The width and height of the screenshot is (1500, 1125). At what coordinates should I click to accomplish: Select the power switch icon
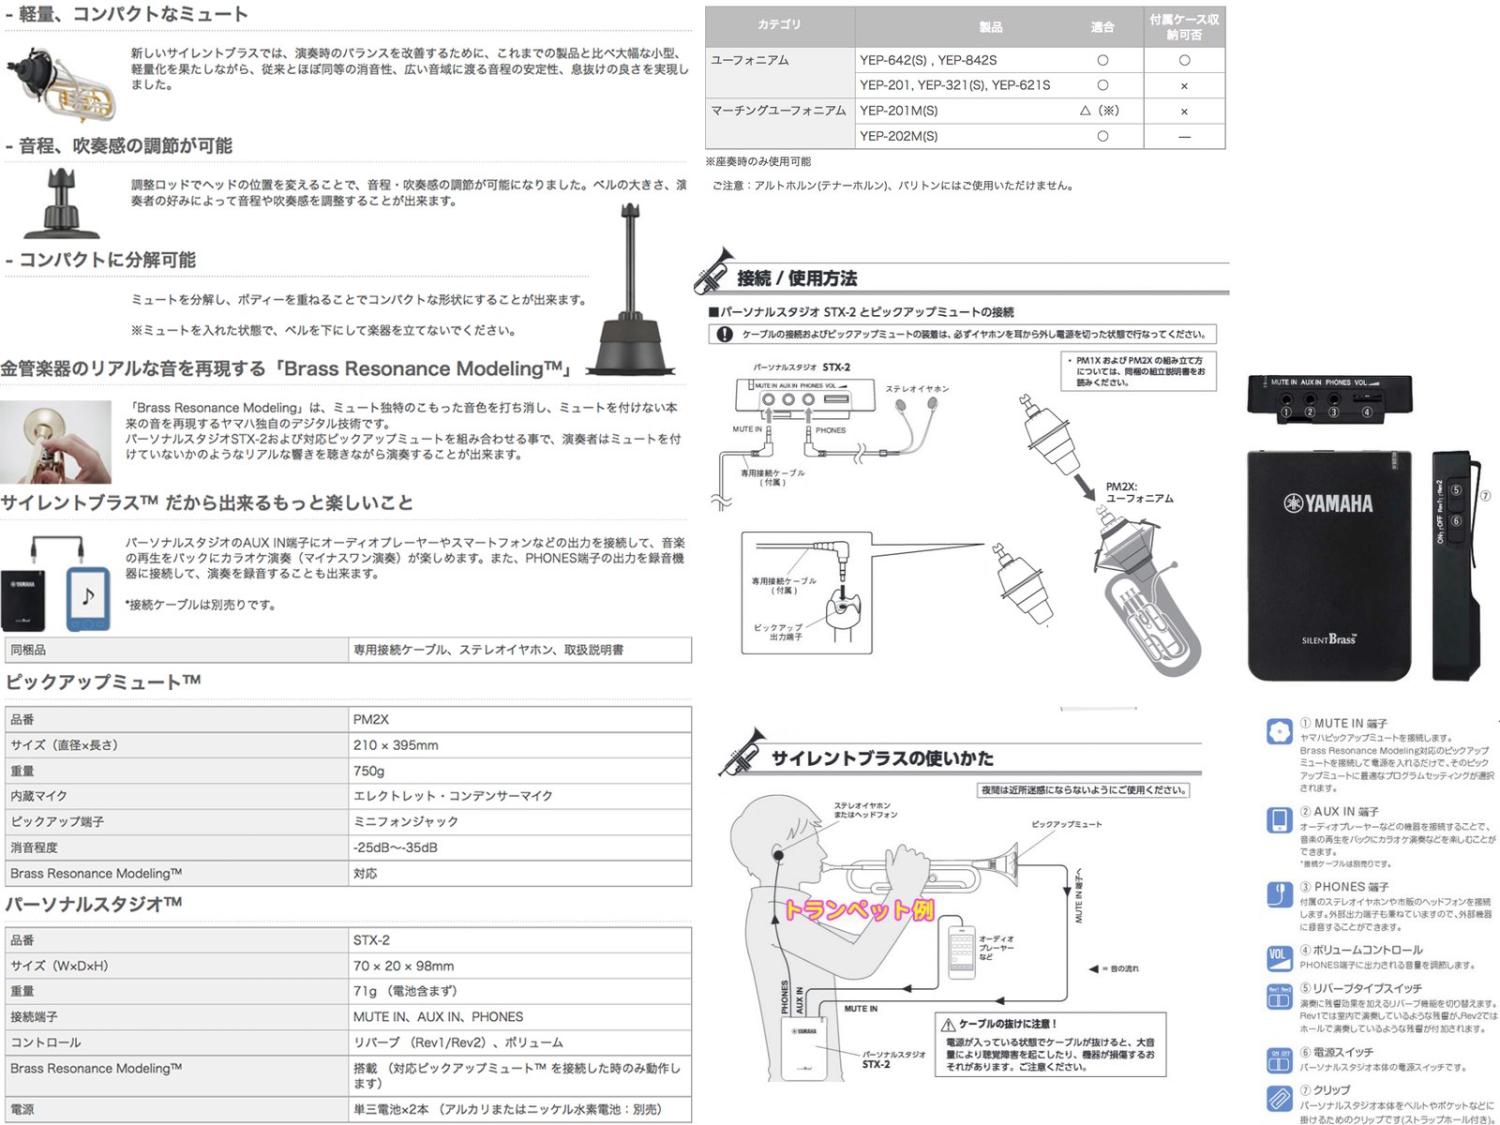(1279, 1060)
